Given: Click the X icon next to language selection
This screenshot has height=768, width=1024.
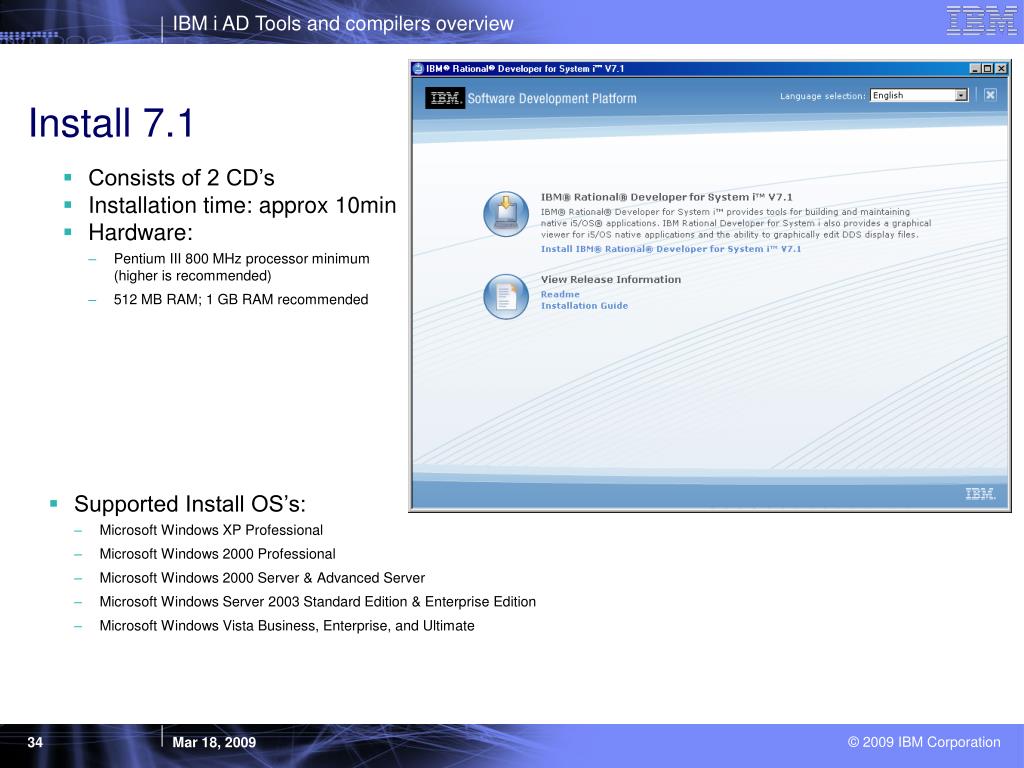Looking at the screenshot, I should tap(990, 95).
